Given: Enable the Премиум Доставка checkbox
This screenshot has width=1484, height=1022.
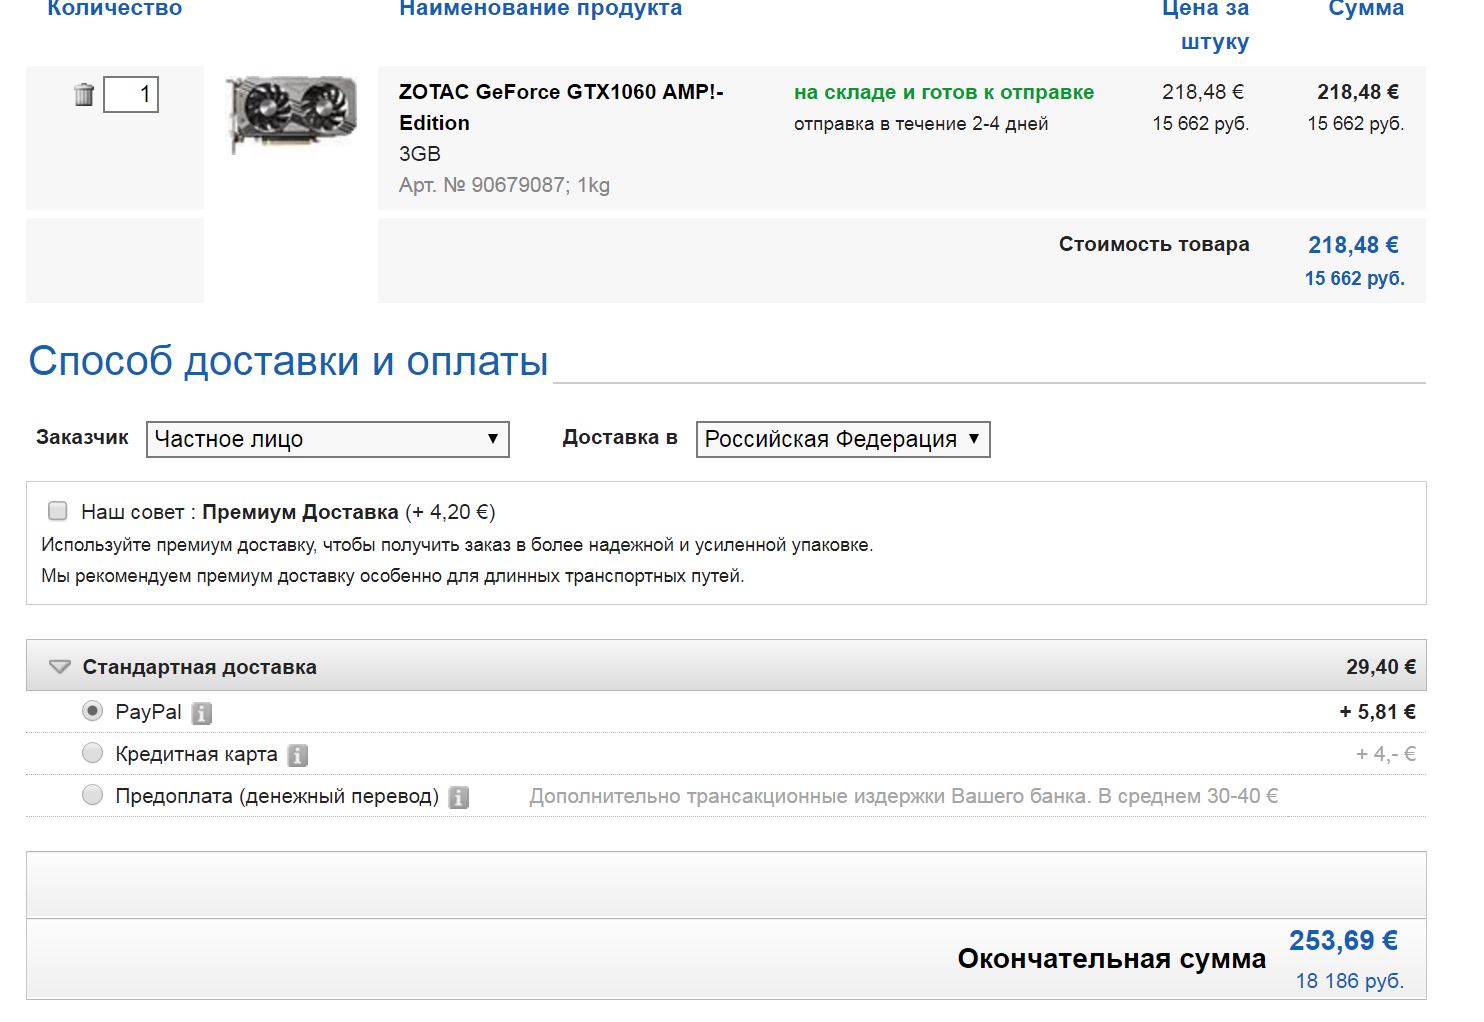Looking at the screenshot, I should [58, 511].
